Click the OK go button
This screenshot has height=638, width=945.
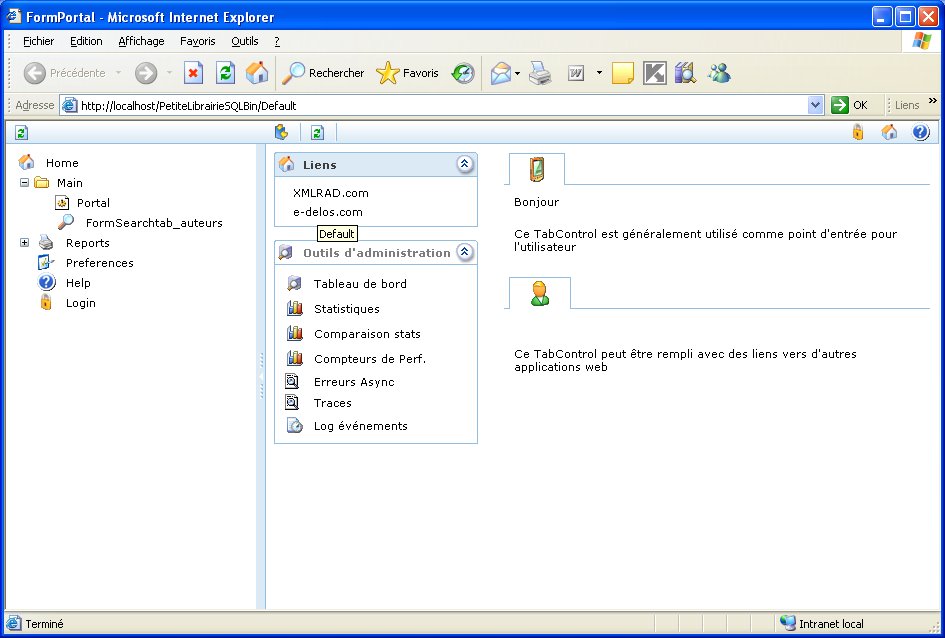850,105
